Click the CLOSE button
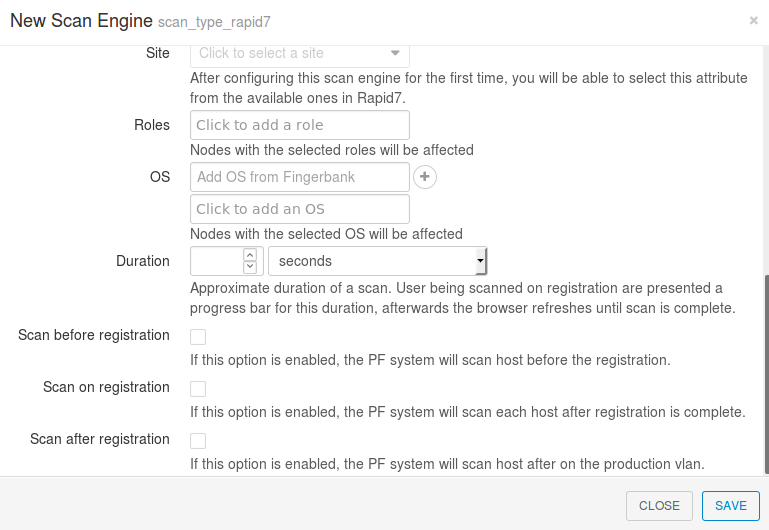Viewport: 769px width, 530px height. [x=659, y=505]
